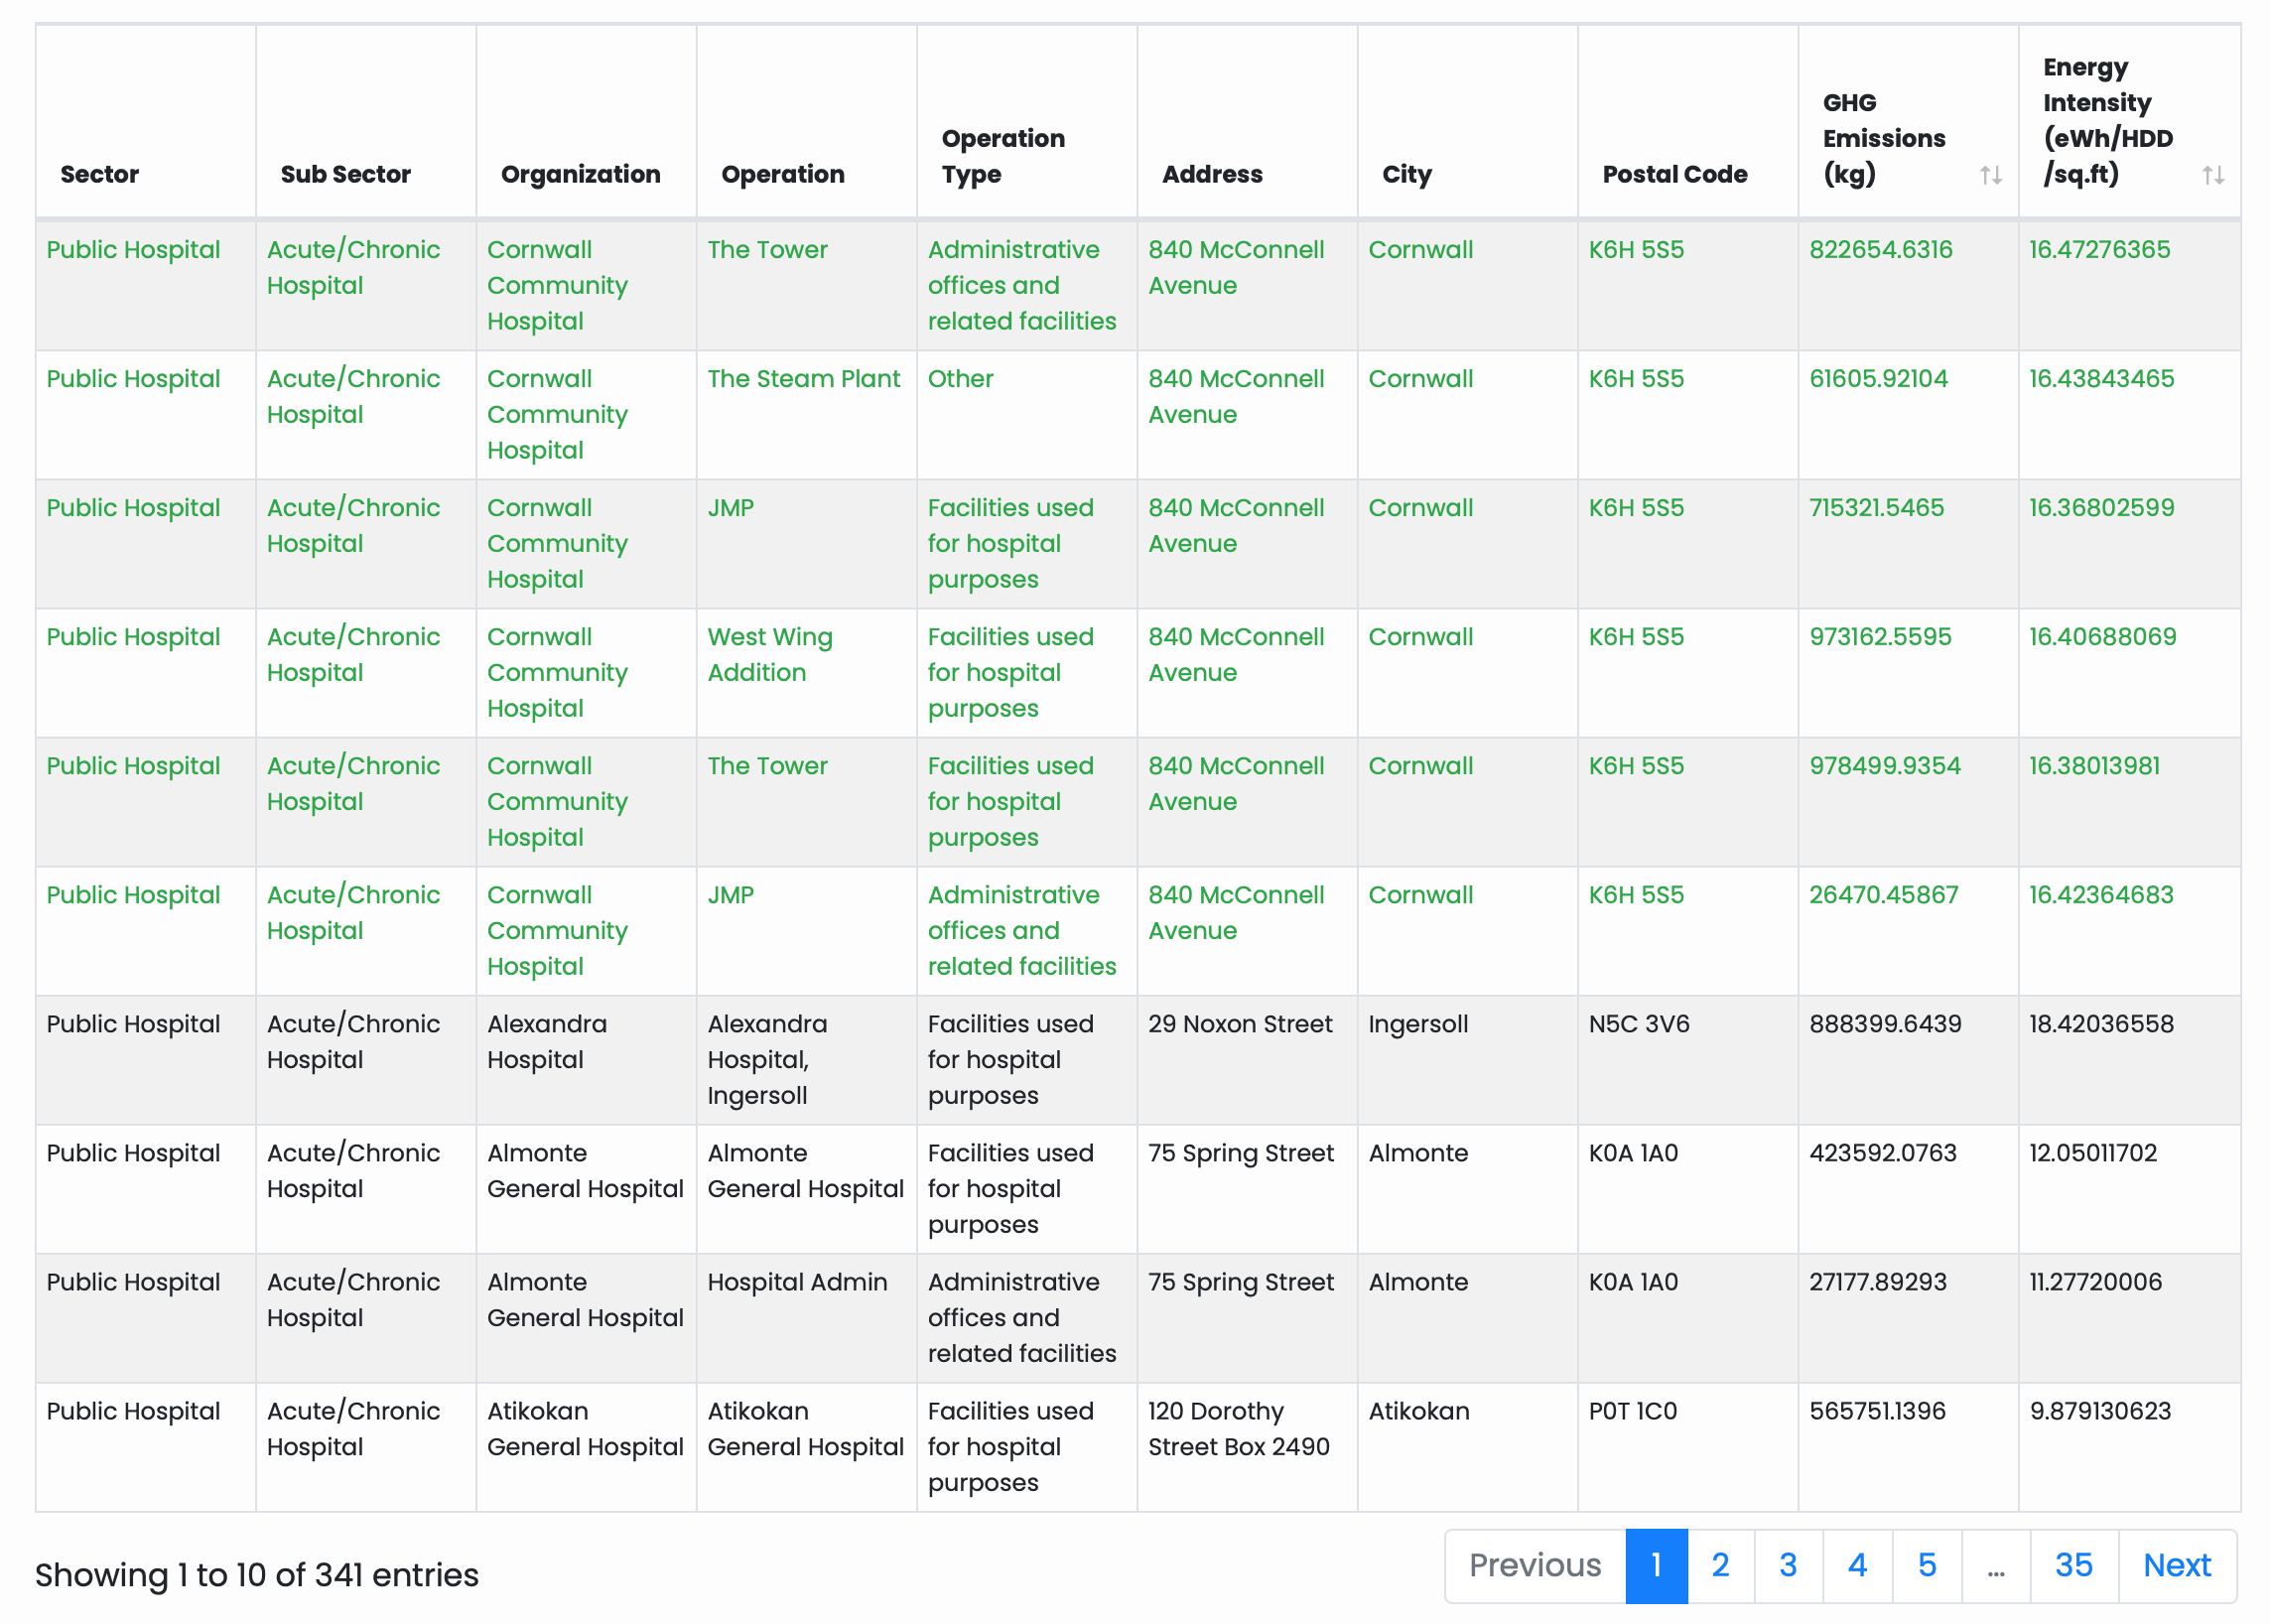Click the Sub Sector column header
The height and width of the screenshot is (1624, 2271).
(x=366, y=122)
